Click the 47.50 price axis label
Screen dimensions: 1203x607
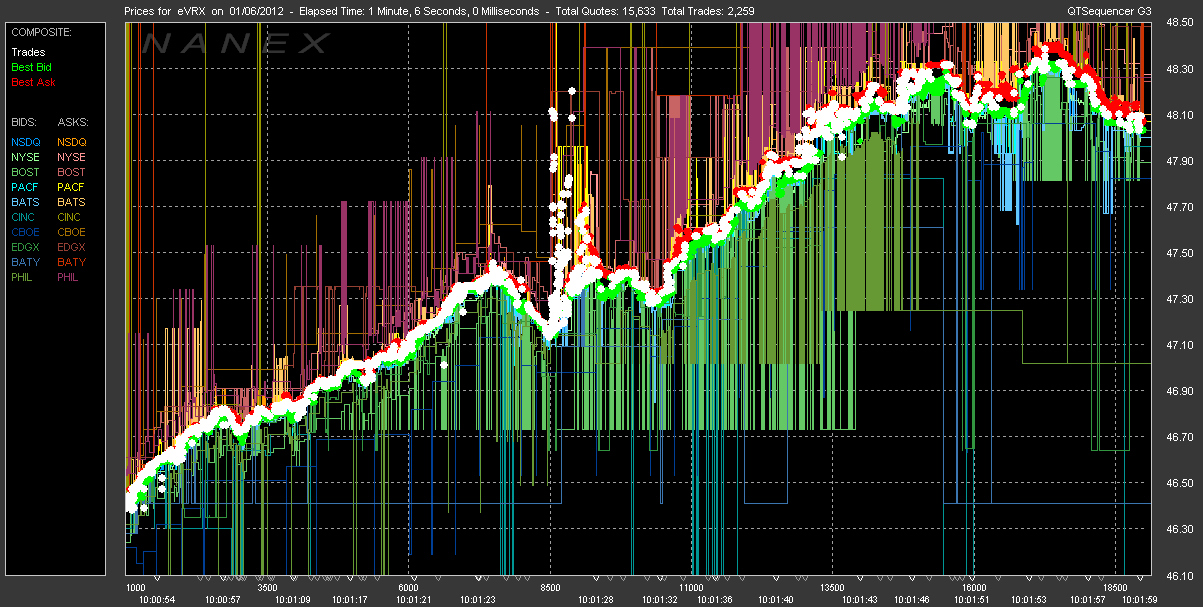point(1181,254)
